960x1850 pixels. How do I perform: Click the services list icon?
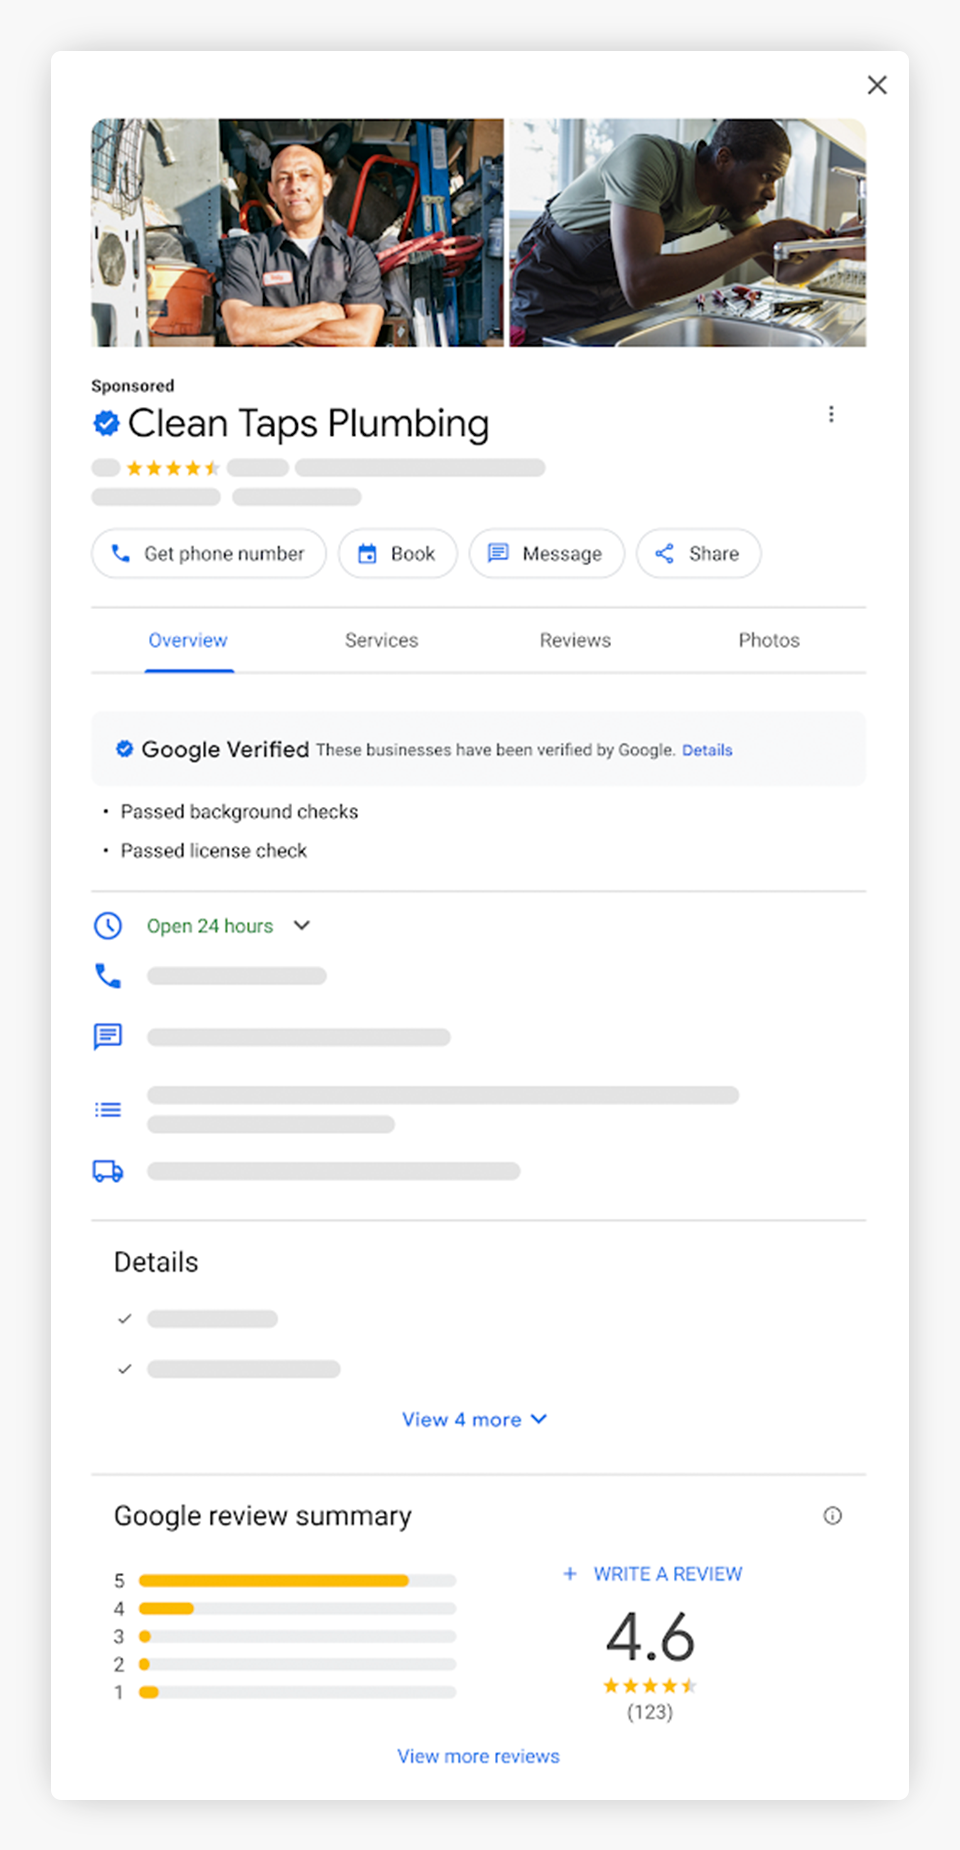point(108,1110)
